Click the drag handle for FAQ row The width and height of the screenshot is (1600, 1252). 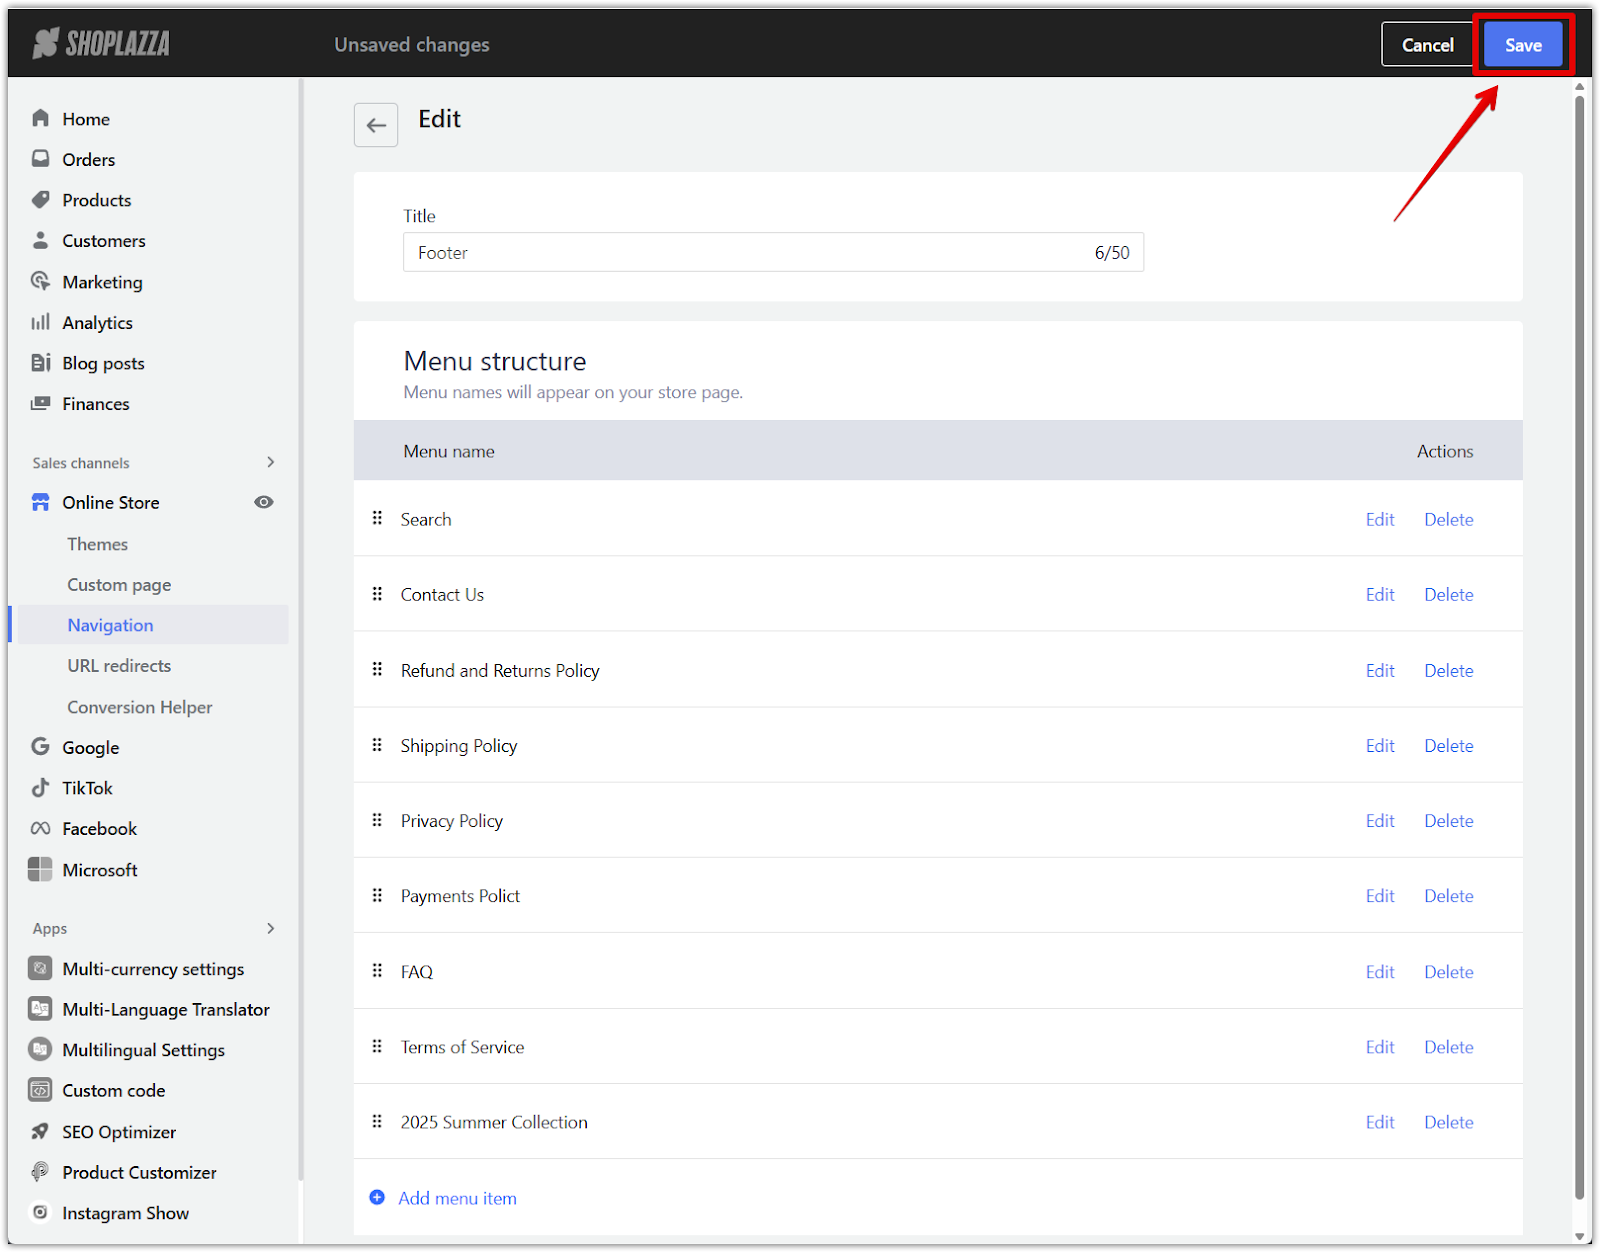tap(377, 970)
